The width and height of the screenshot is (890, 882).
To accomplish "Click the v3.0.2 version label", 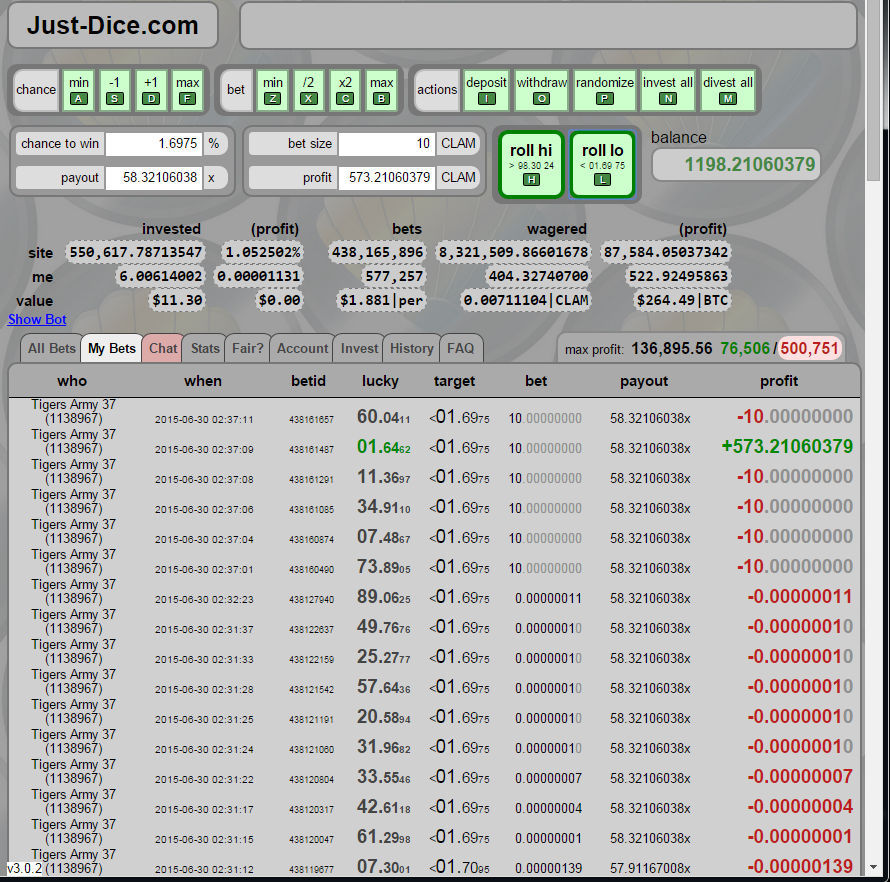I will coord(24,868).
